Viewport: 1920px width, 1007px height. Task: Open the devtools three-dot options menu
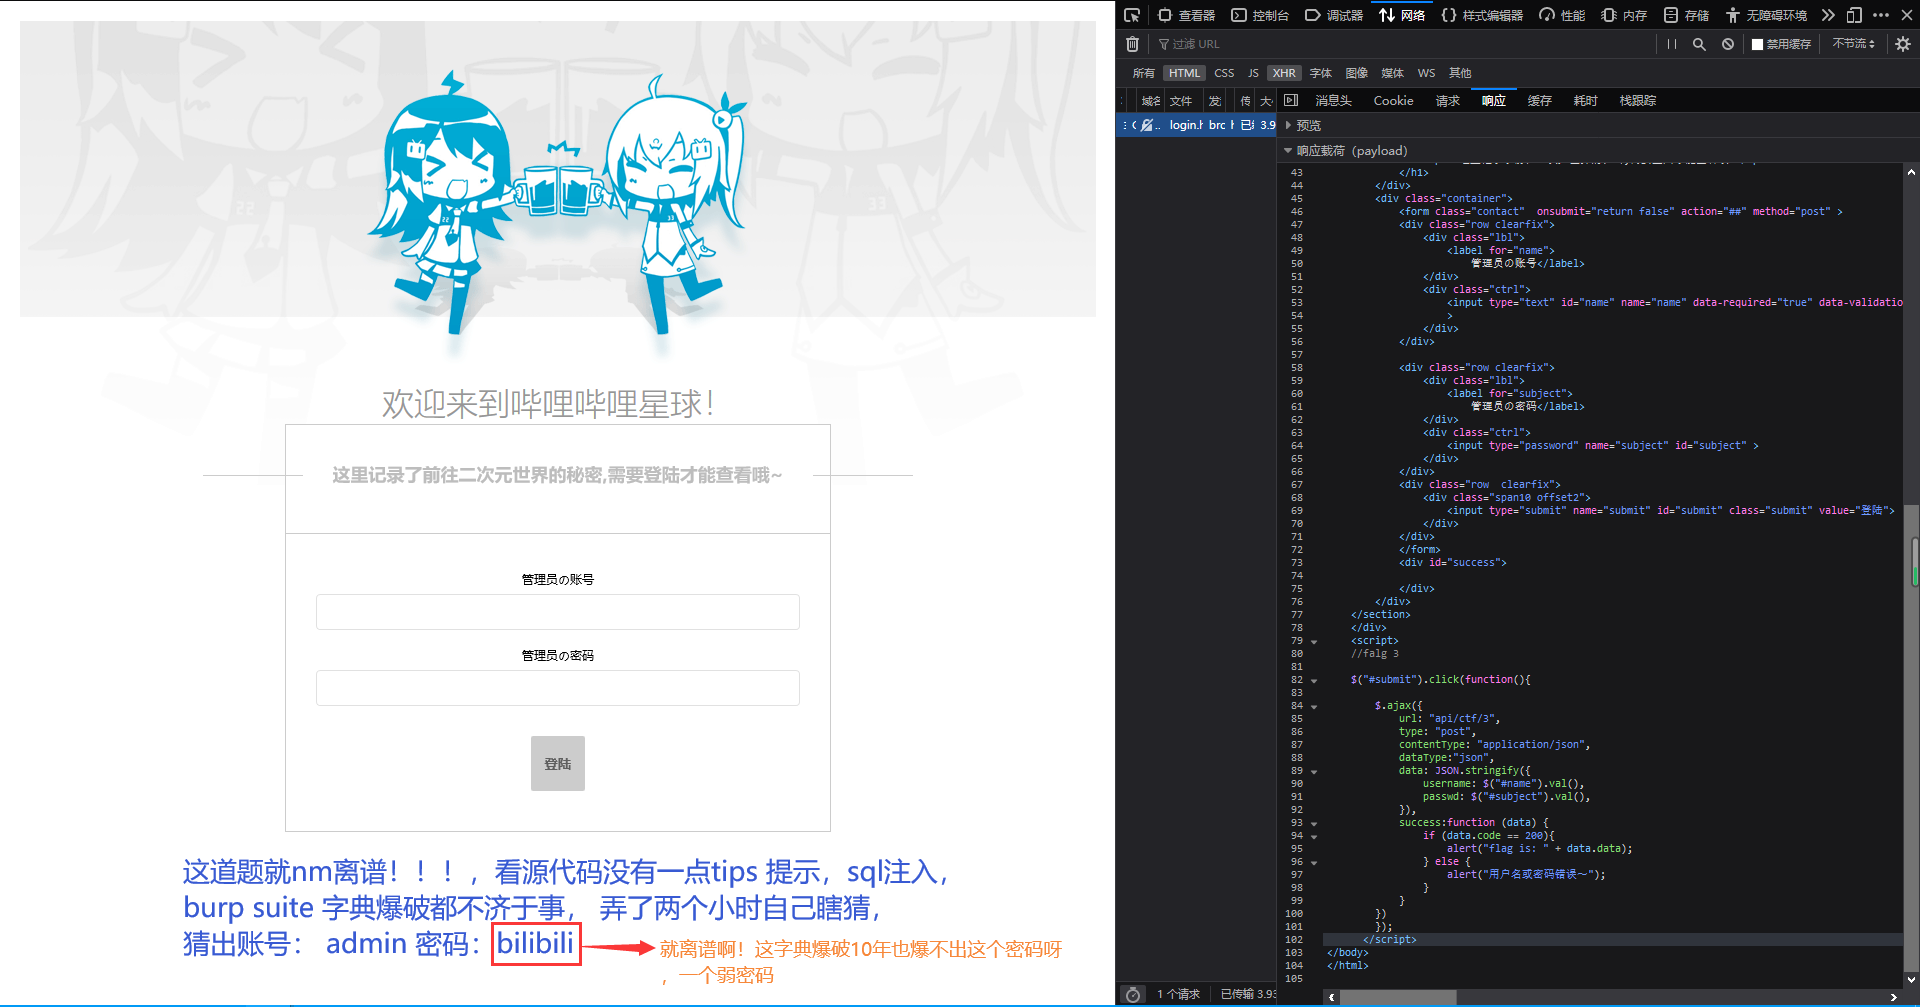click(1881, 15)
